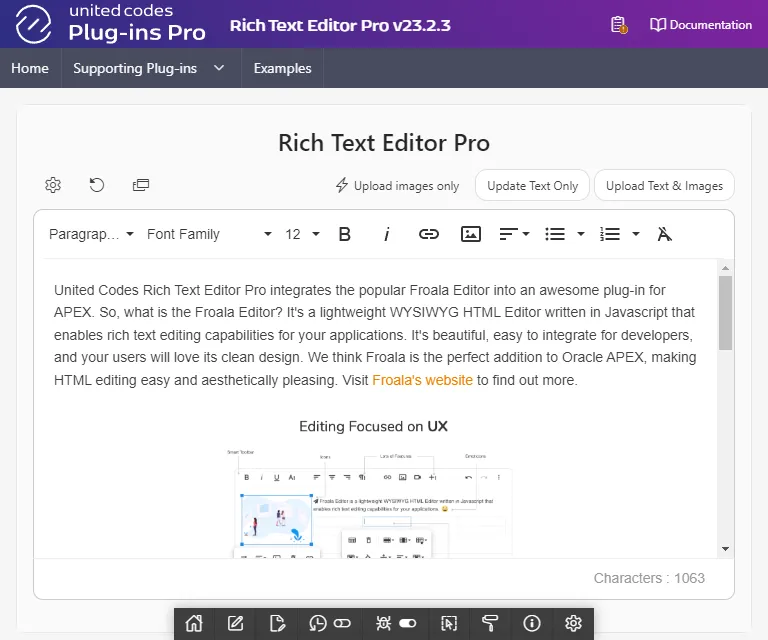Click the Upload Text & Images button

click(664, 186)
